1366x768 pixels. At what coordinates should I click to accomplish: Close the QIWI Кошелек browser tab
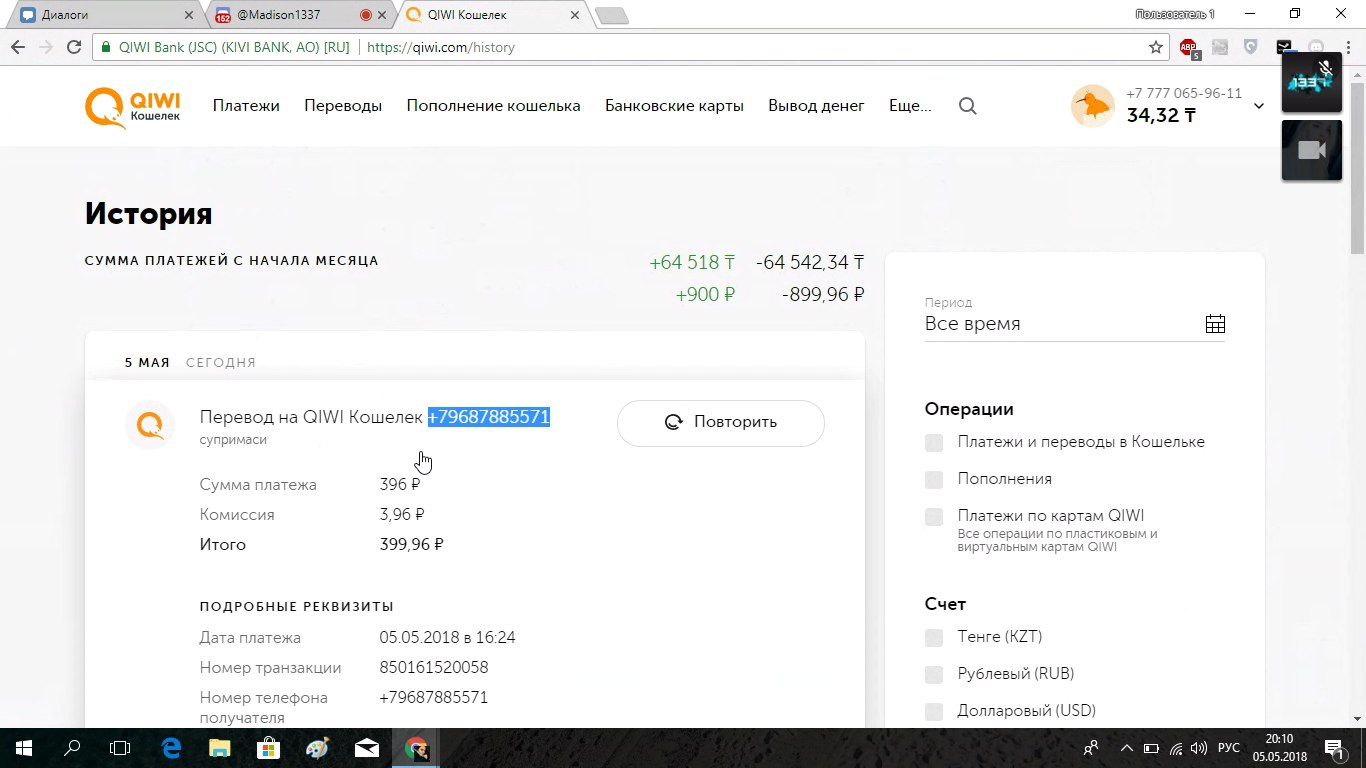[574, 15]
